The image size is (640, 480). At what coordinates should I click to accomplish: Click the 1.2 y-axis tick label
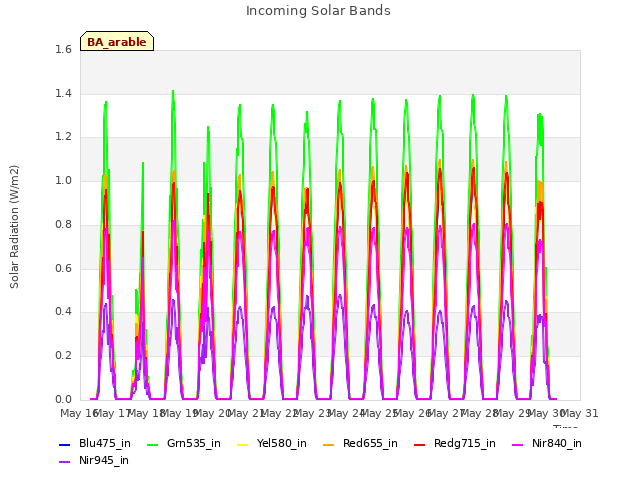tap(63, 137)
